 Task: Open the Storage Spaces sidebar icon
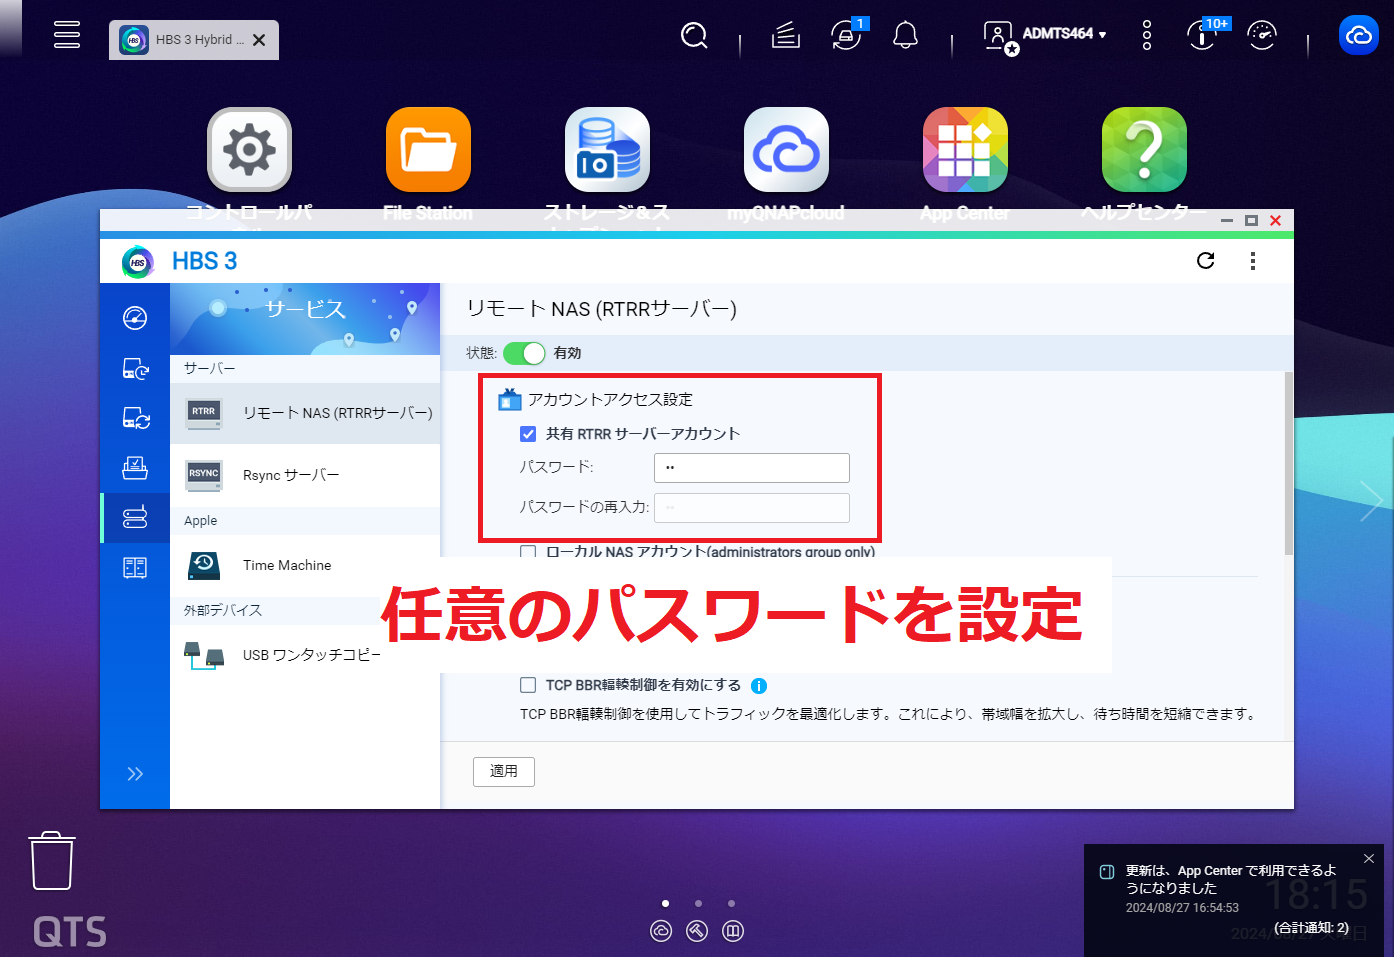[135, 568]
